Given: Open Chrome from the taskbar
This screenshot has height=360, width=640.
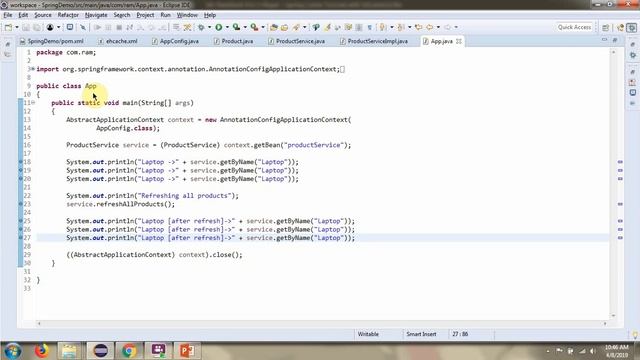Looking at the screenshot, I should [x=129, y=351].
